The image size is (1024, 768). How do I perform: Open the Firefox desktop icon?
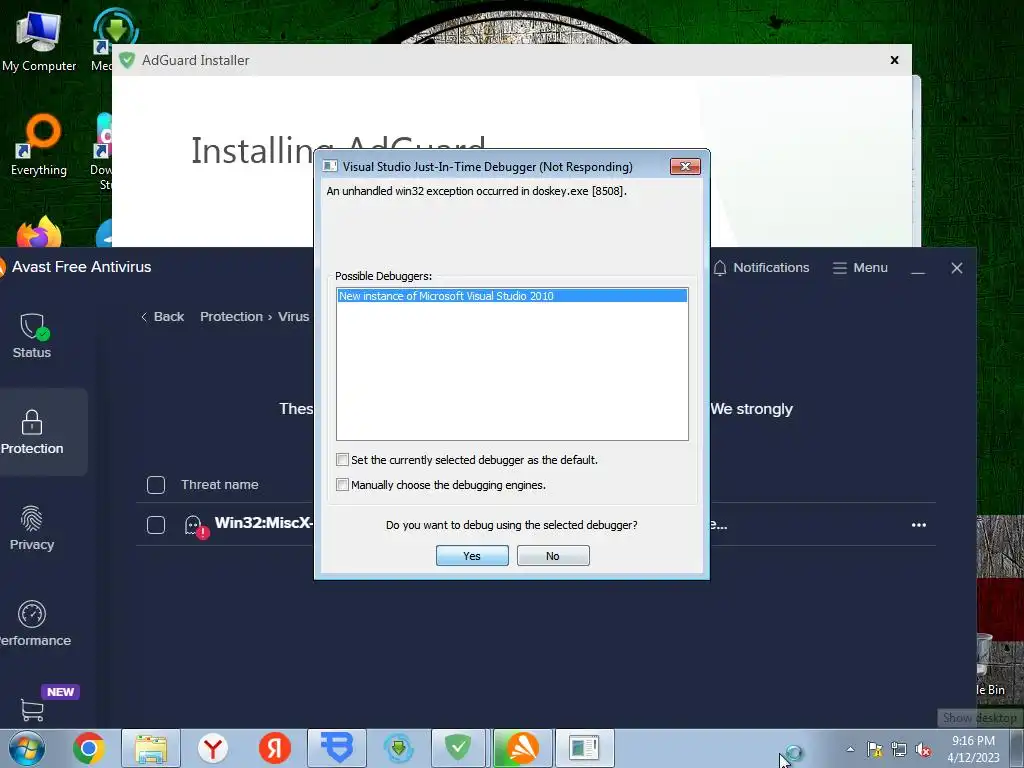(x=39, y=232)
